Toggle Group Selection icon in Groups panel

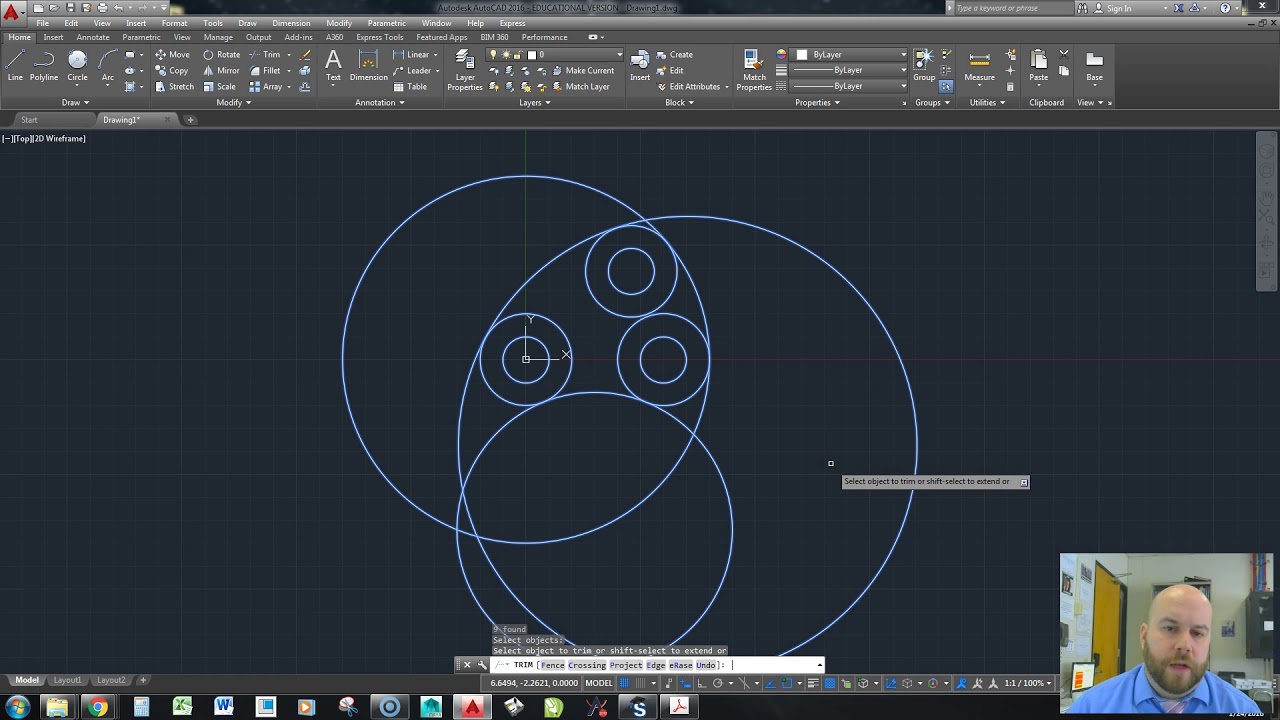pyautogui.click(x=946, y=86)
